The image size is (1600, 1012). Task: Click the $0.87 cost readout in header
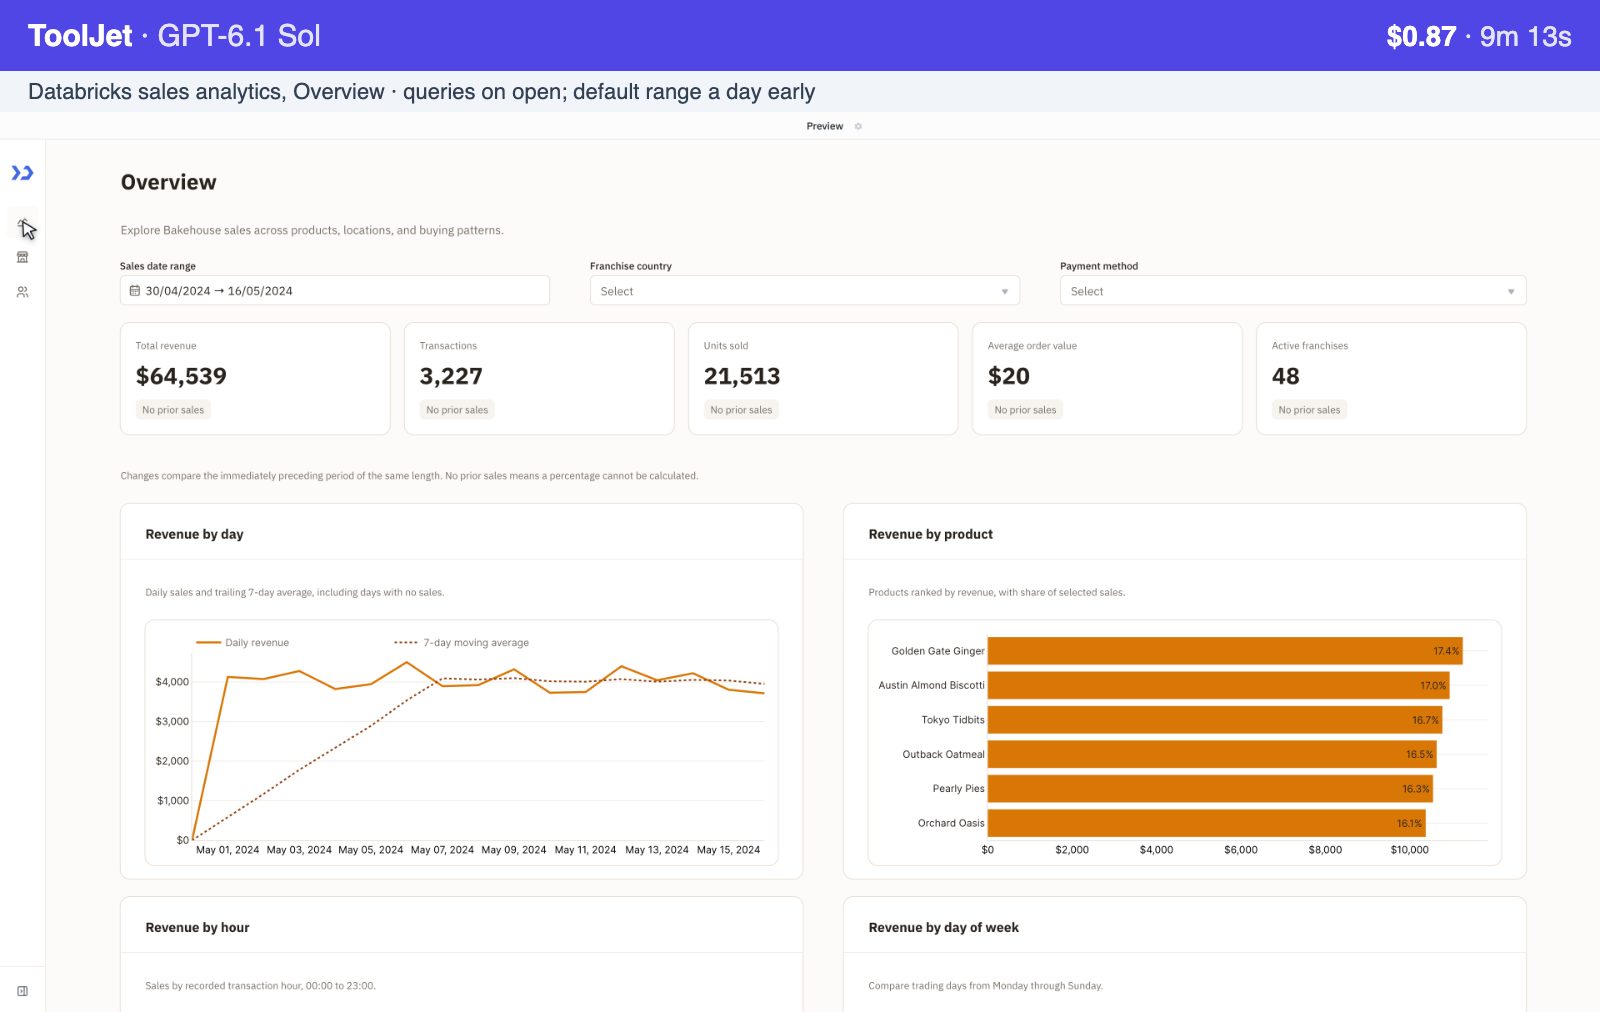pyautogui.click(x=1420, y=36)
